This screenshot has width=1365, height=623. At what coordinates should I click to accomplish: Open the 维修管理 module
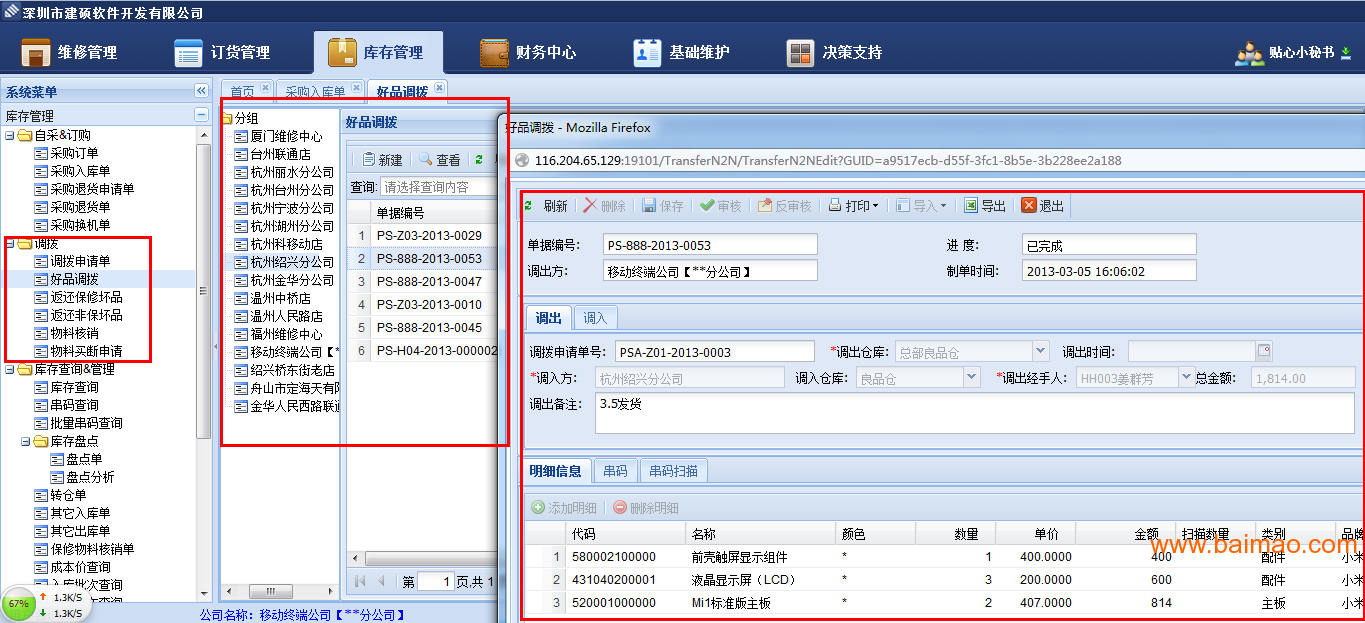pos(70,52)
